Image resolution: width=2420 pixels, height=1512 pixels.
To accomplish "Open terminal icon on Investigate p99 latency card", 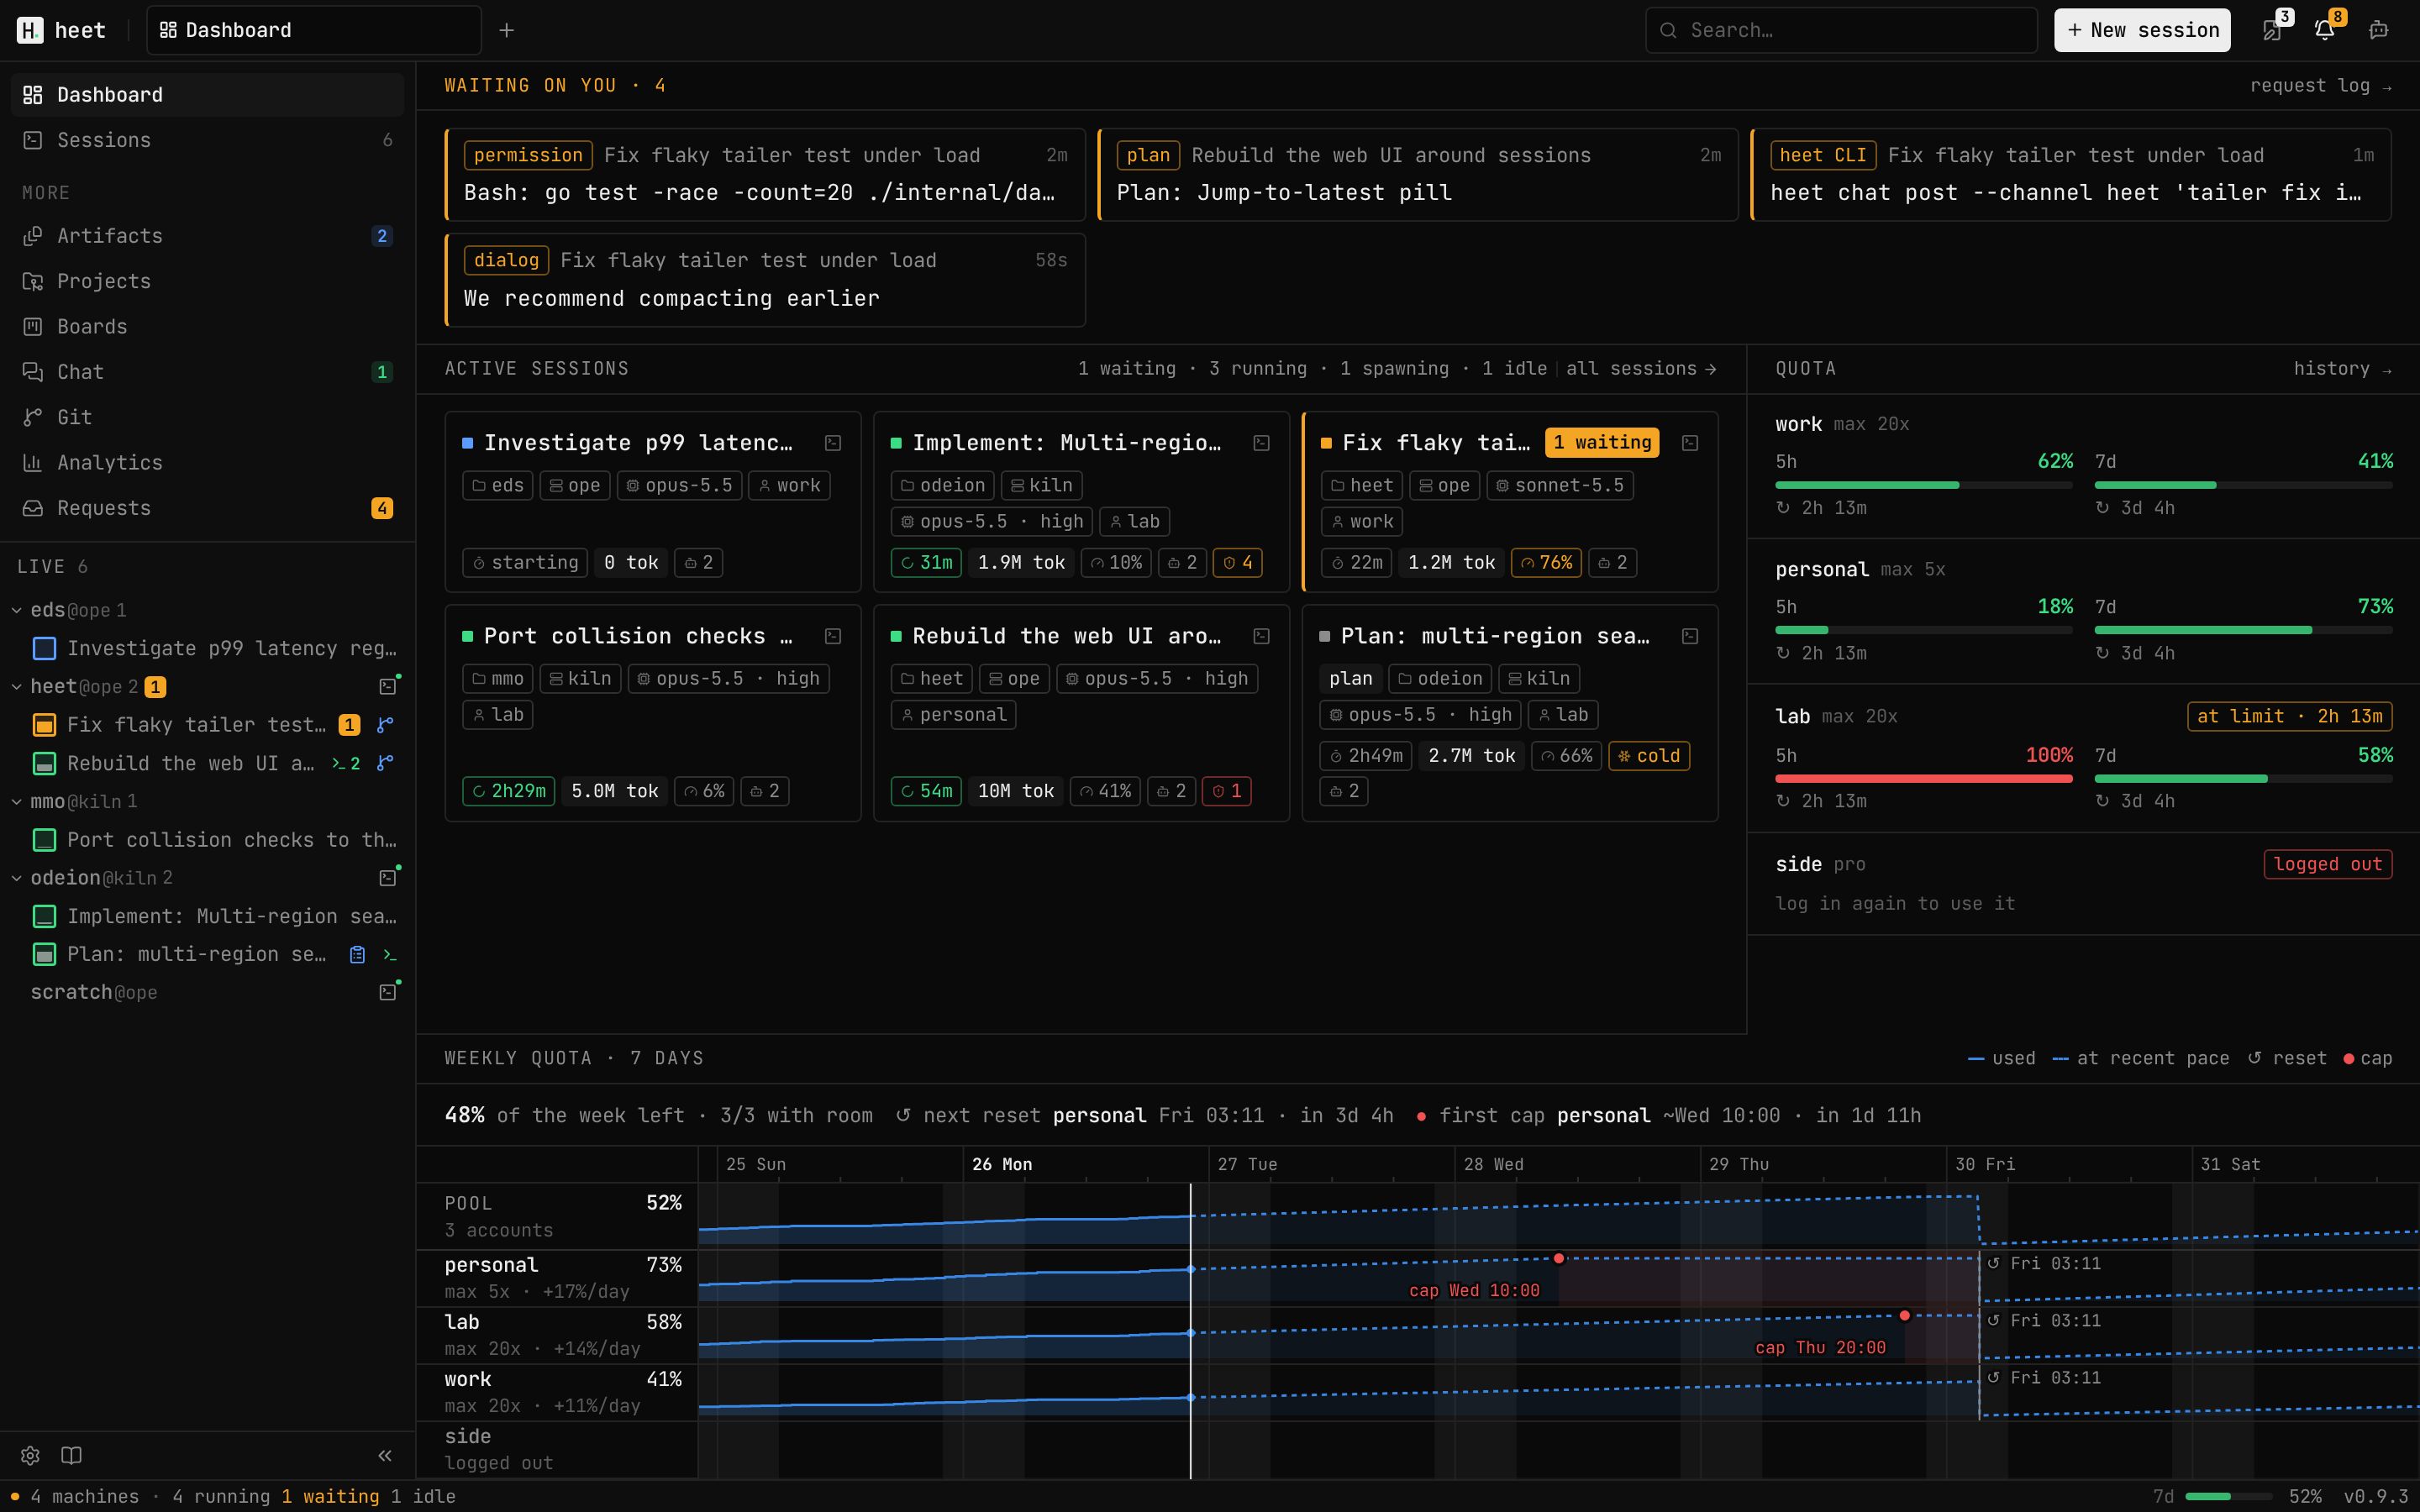I will point(832,443).
